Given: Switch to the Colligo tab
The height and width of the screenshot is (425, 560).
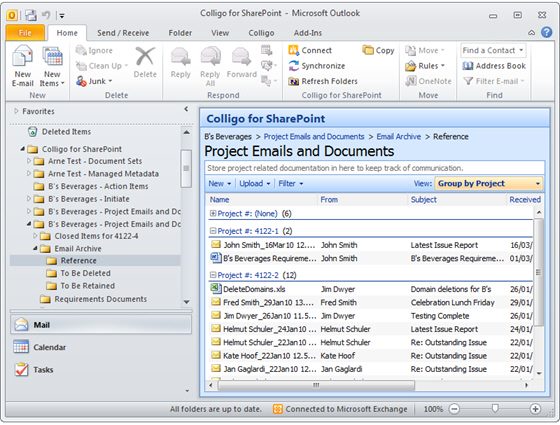Looking at the screenshot, I should coord(261,33).
